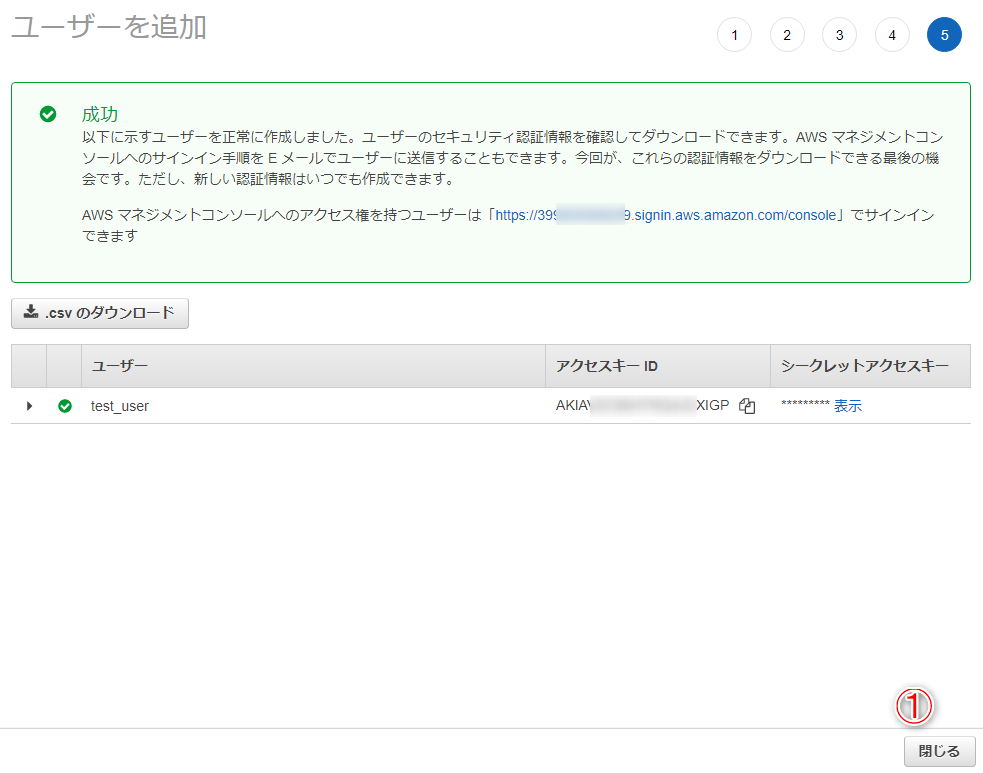The height and width of the screenshot is (773, 983).
Task: Click the ユーザーを追加 page title
Action: click(x=109, y=27)
